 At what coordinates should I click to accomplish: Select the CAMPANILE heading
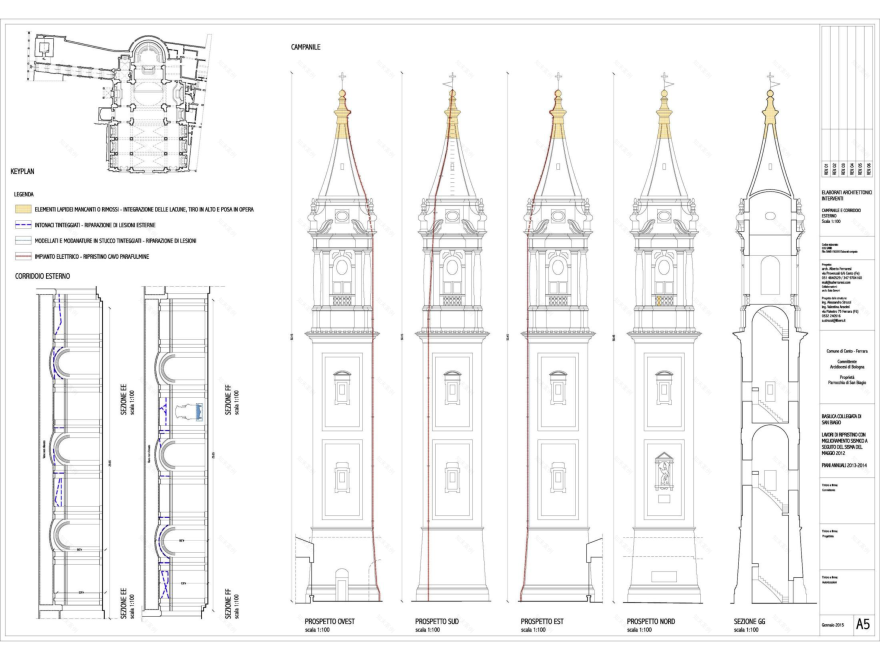coord(306,47)
